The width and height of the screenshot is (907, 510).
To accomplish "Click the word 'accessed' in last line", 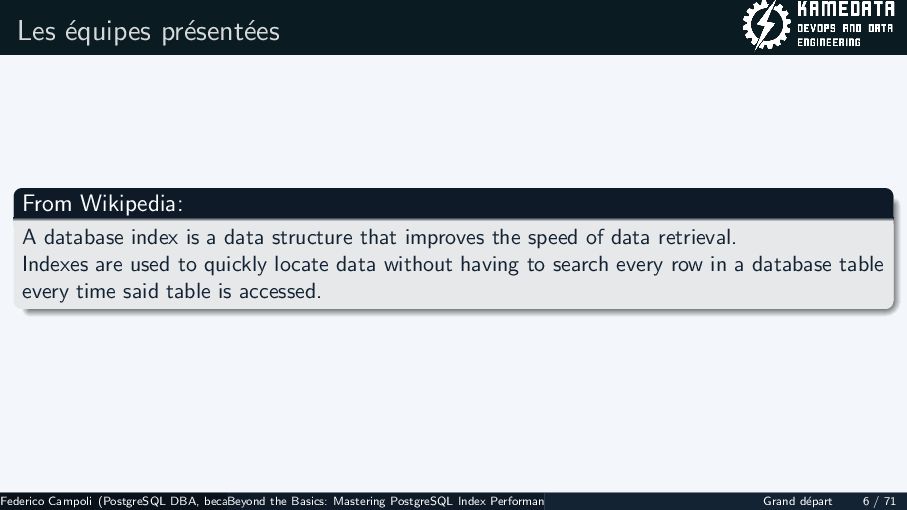I will click(280, 291).
